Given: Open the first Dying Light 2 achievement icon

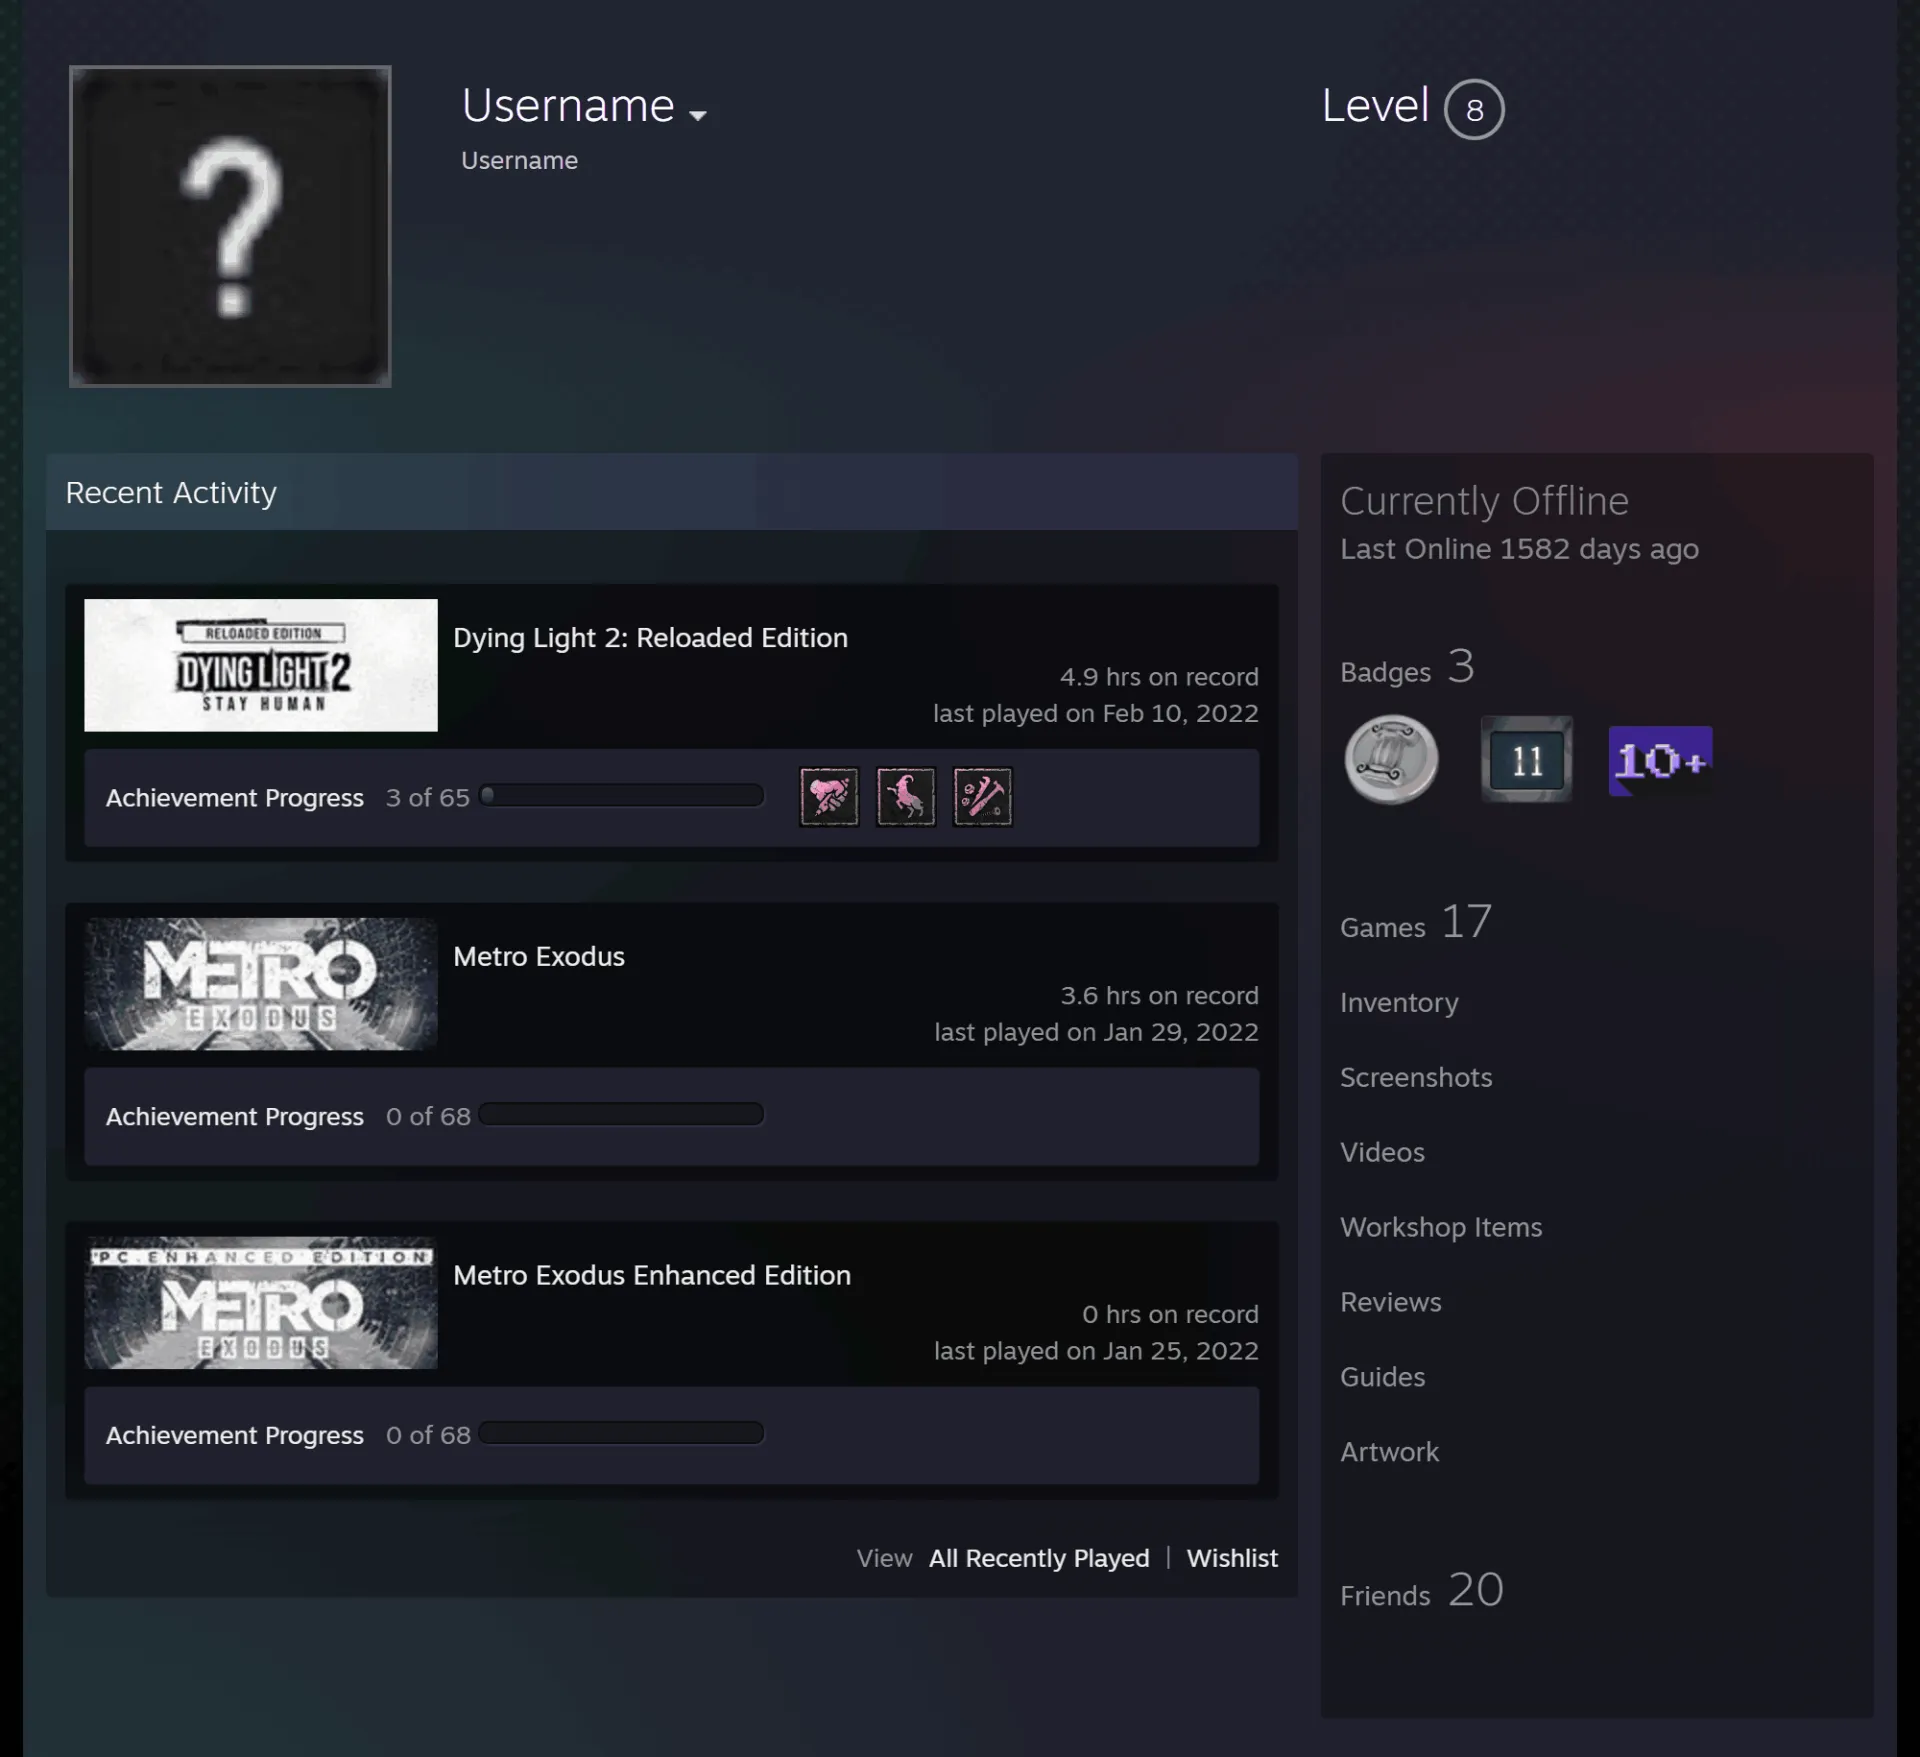Looking at the screenshot, I should (x=829, y=797).
